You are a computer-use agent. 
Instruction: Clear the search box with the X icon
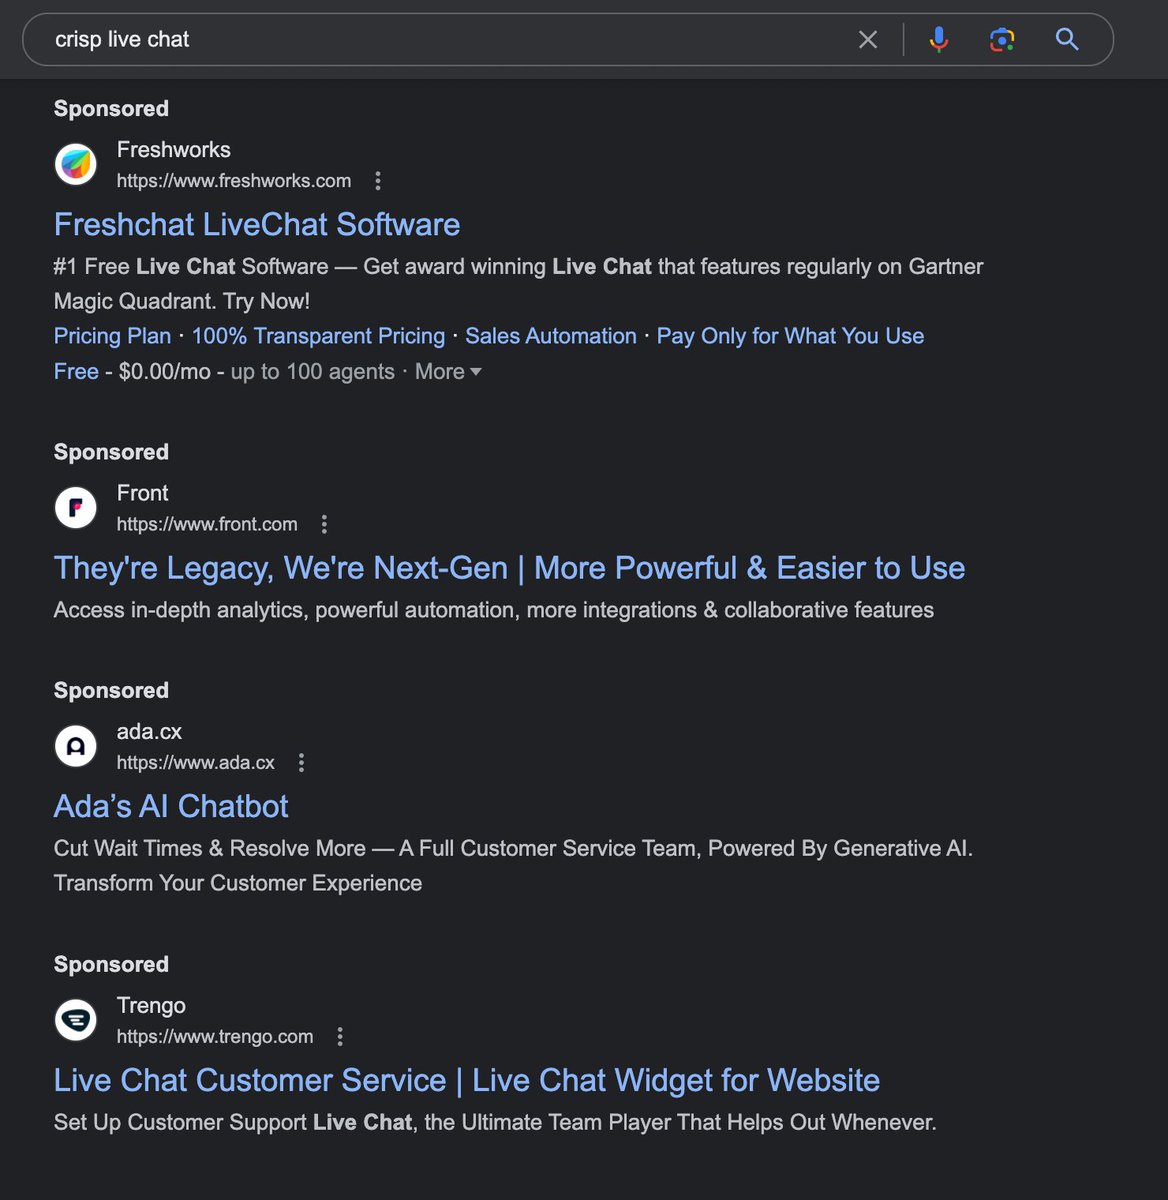point(868,39)
